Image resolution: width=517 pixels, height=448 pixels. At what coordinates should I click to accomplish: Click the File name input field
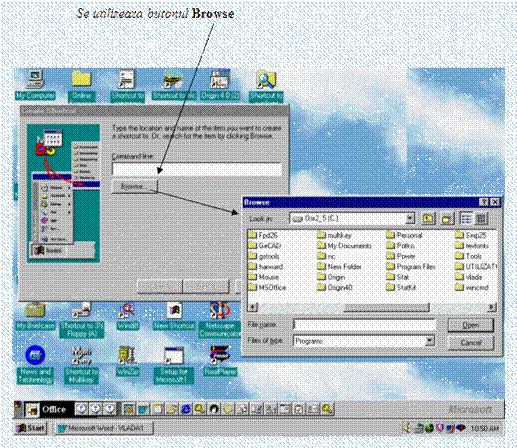[x=365, y=325]
